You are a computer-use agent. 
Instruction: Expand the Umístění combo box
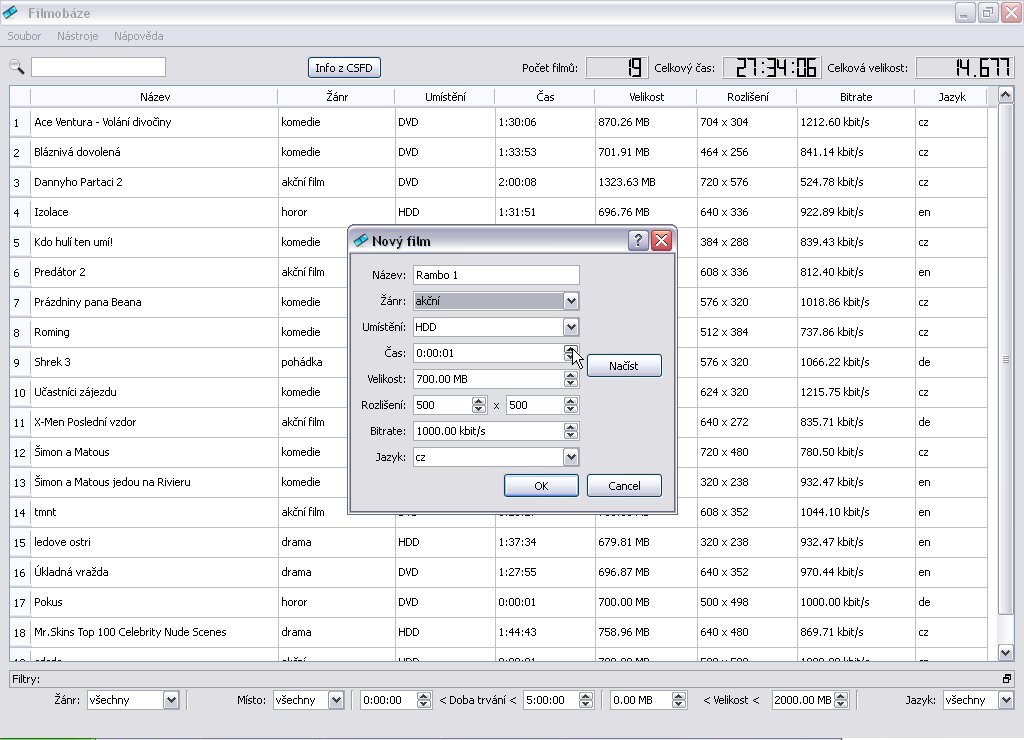coord(571,327)
